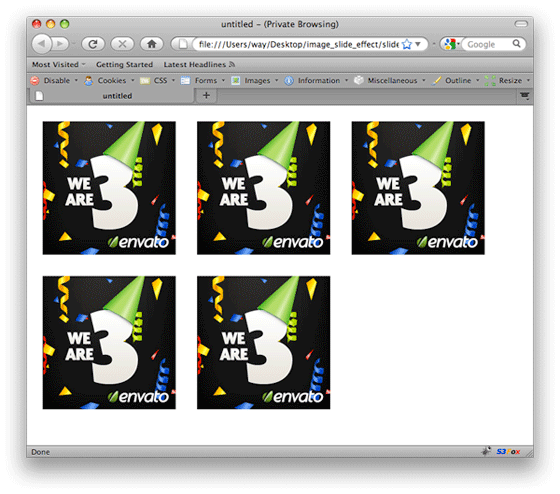Image resolution: width=560 pixels, height=494 pixels.
Task: Expand the Images menu
Action: pyautogui.click(x=276, y=81)
